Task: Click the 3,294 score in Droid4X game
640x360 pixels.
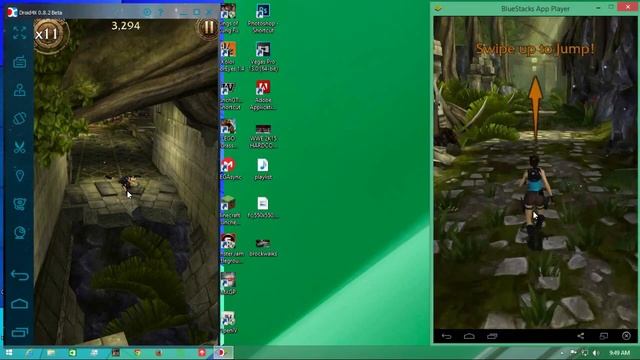Action: [x=126, y=26]
